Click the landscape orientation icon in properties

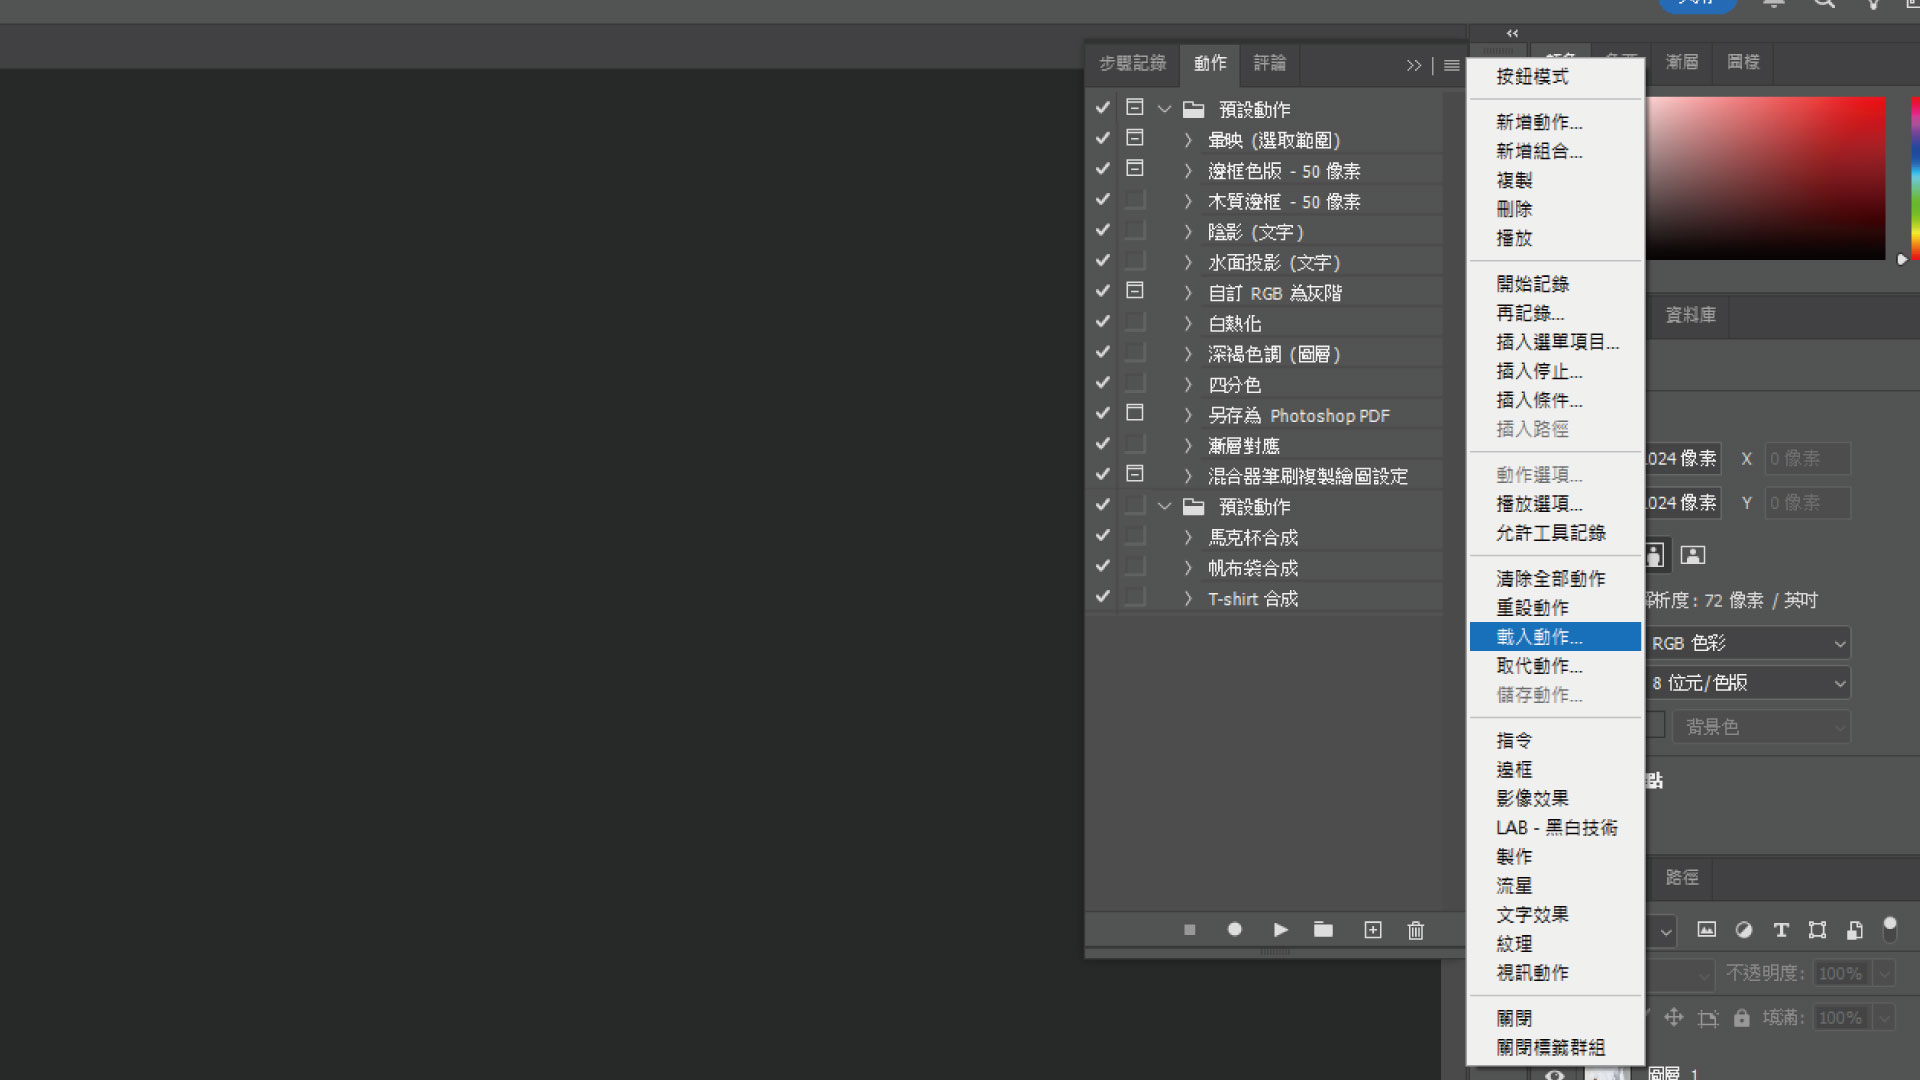(x=1693, y=555)
